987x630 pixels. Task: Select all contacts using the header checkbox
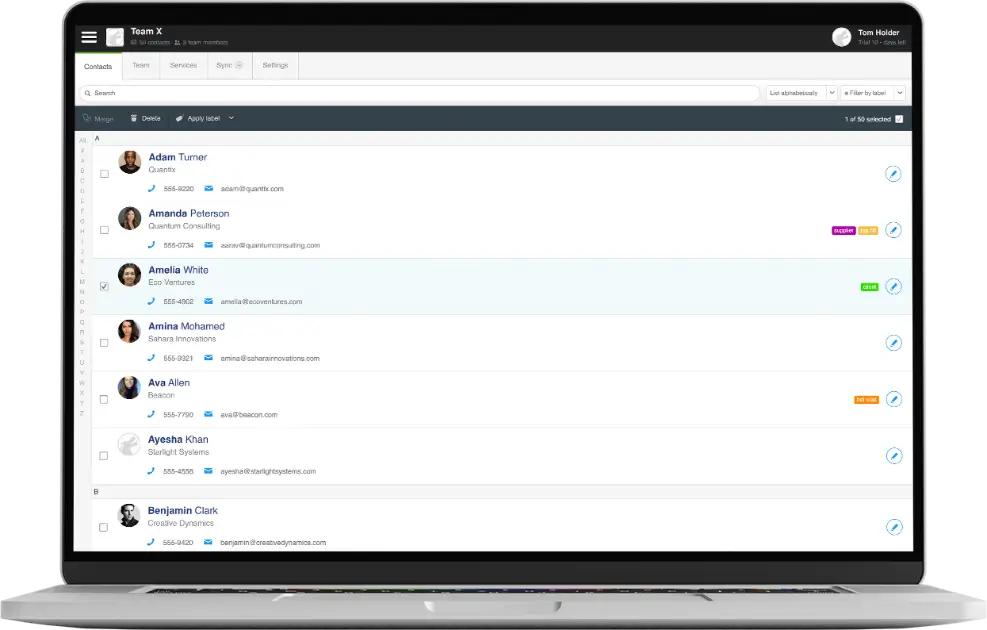coord(898,118)
